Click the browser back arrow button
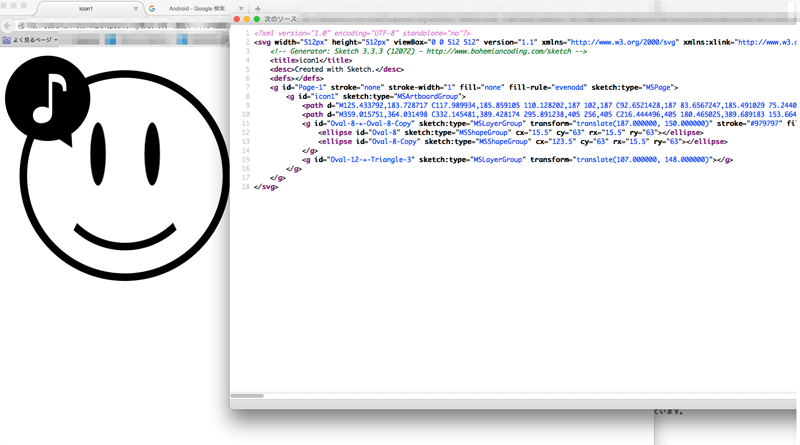The height and width of the screenshot is (445, 800). click(x=8, y=24)
